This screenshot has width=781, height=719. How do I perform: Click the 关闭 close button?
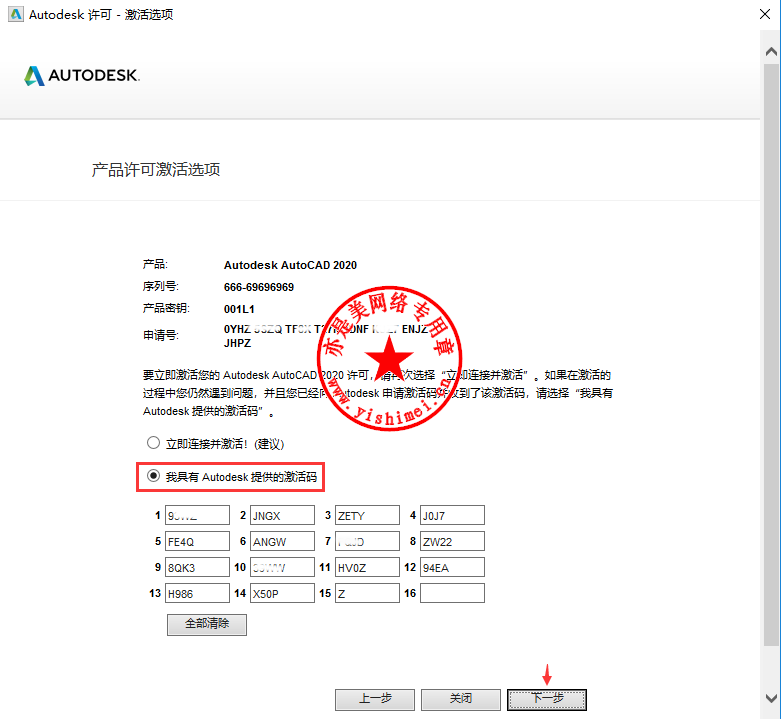pyautogui.click(x=461, y=699)
